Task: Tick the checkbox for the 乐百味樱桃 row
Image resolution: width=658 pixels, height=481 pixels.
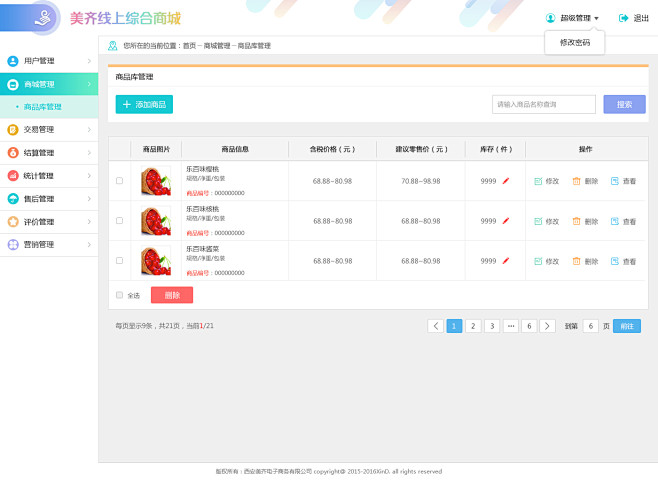Action: (x=120, y=181)
